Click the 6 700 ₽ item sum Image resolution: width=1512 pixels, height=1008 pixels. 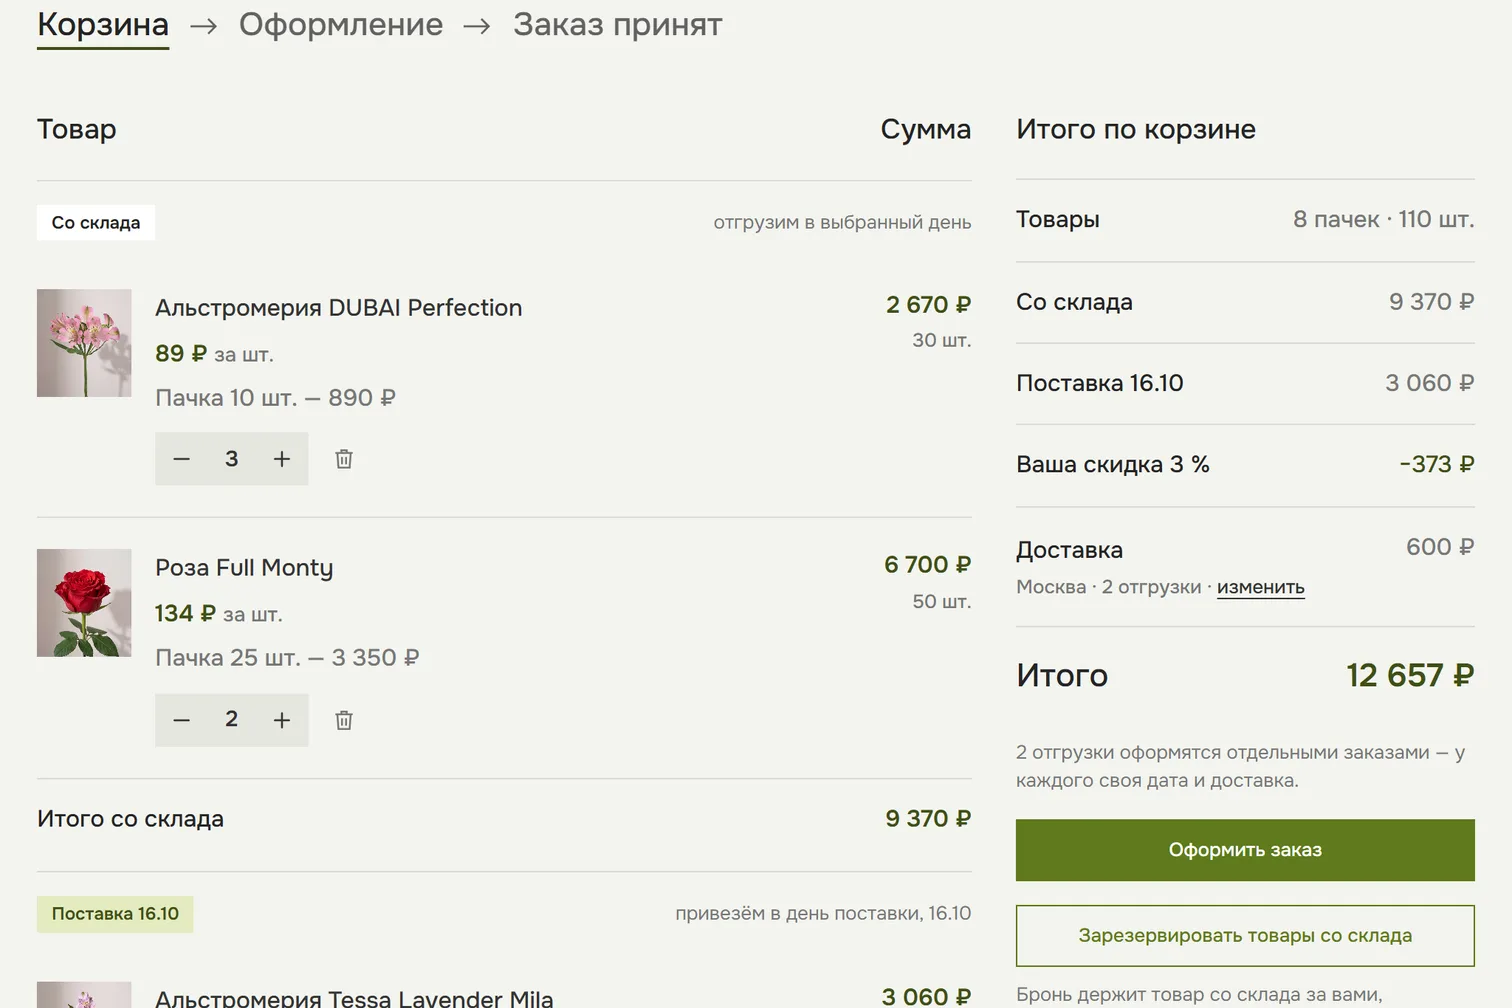[928, 565]
